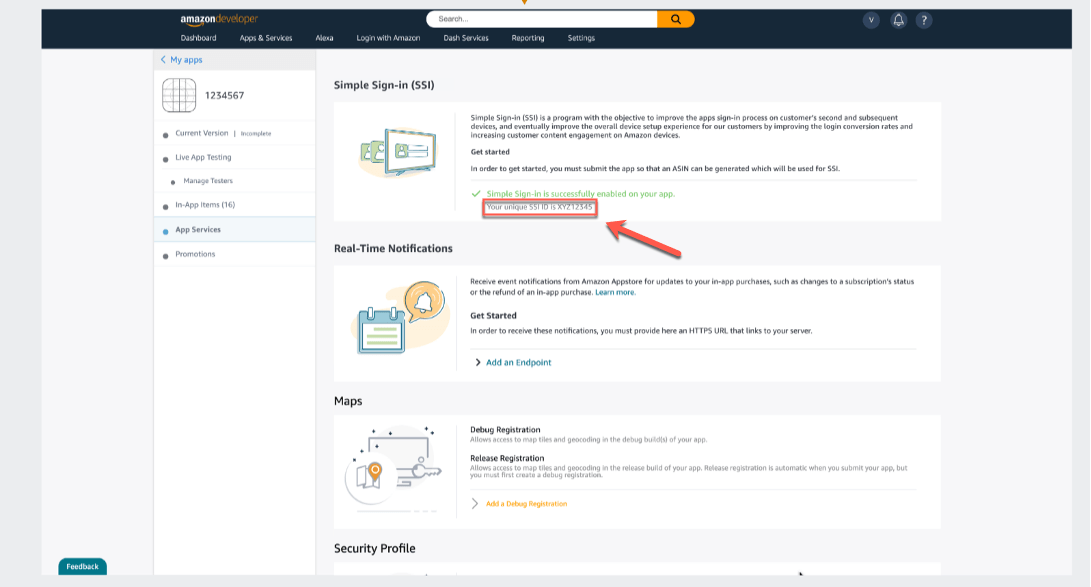This screenshot has height=587, width=1091.
Task: Open the V user account avatar
Action: (871, 20)
